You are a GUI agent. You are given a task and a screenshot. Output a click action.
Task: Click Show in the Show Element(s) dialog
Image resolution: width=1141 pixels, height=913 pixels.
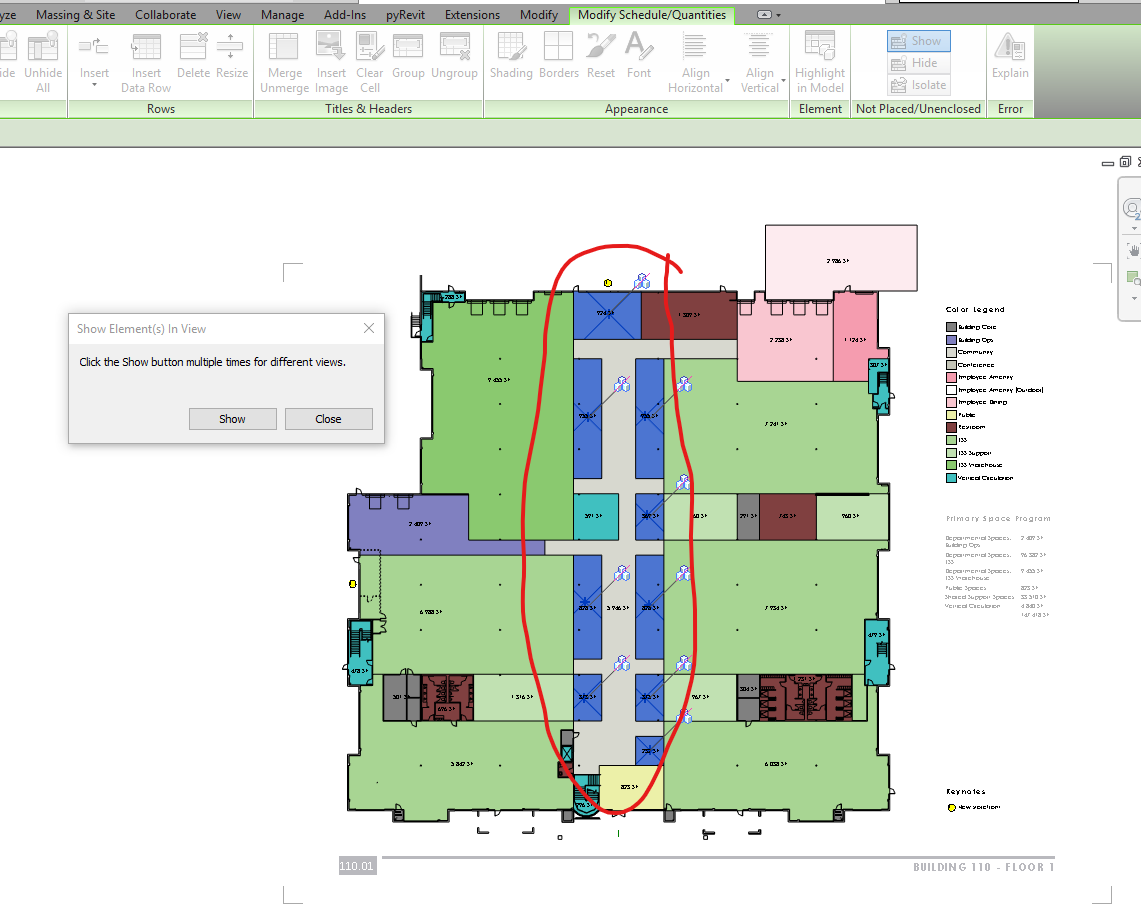[x=233, y=419]
